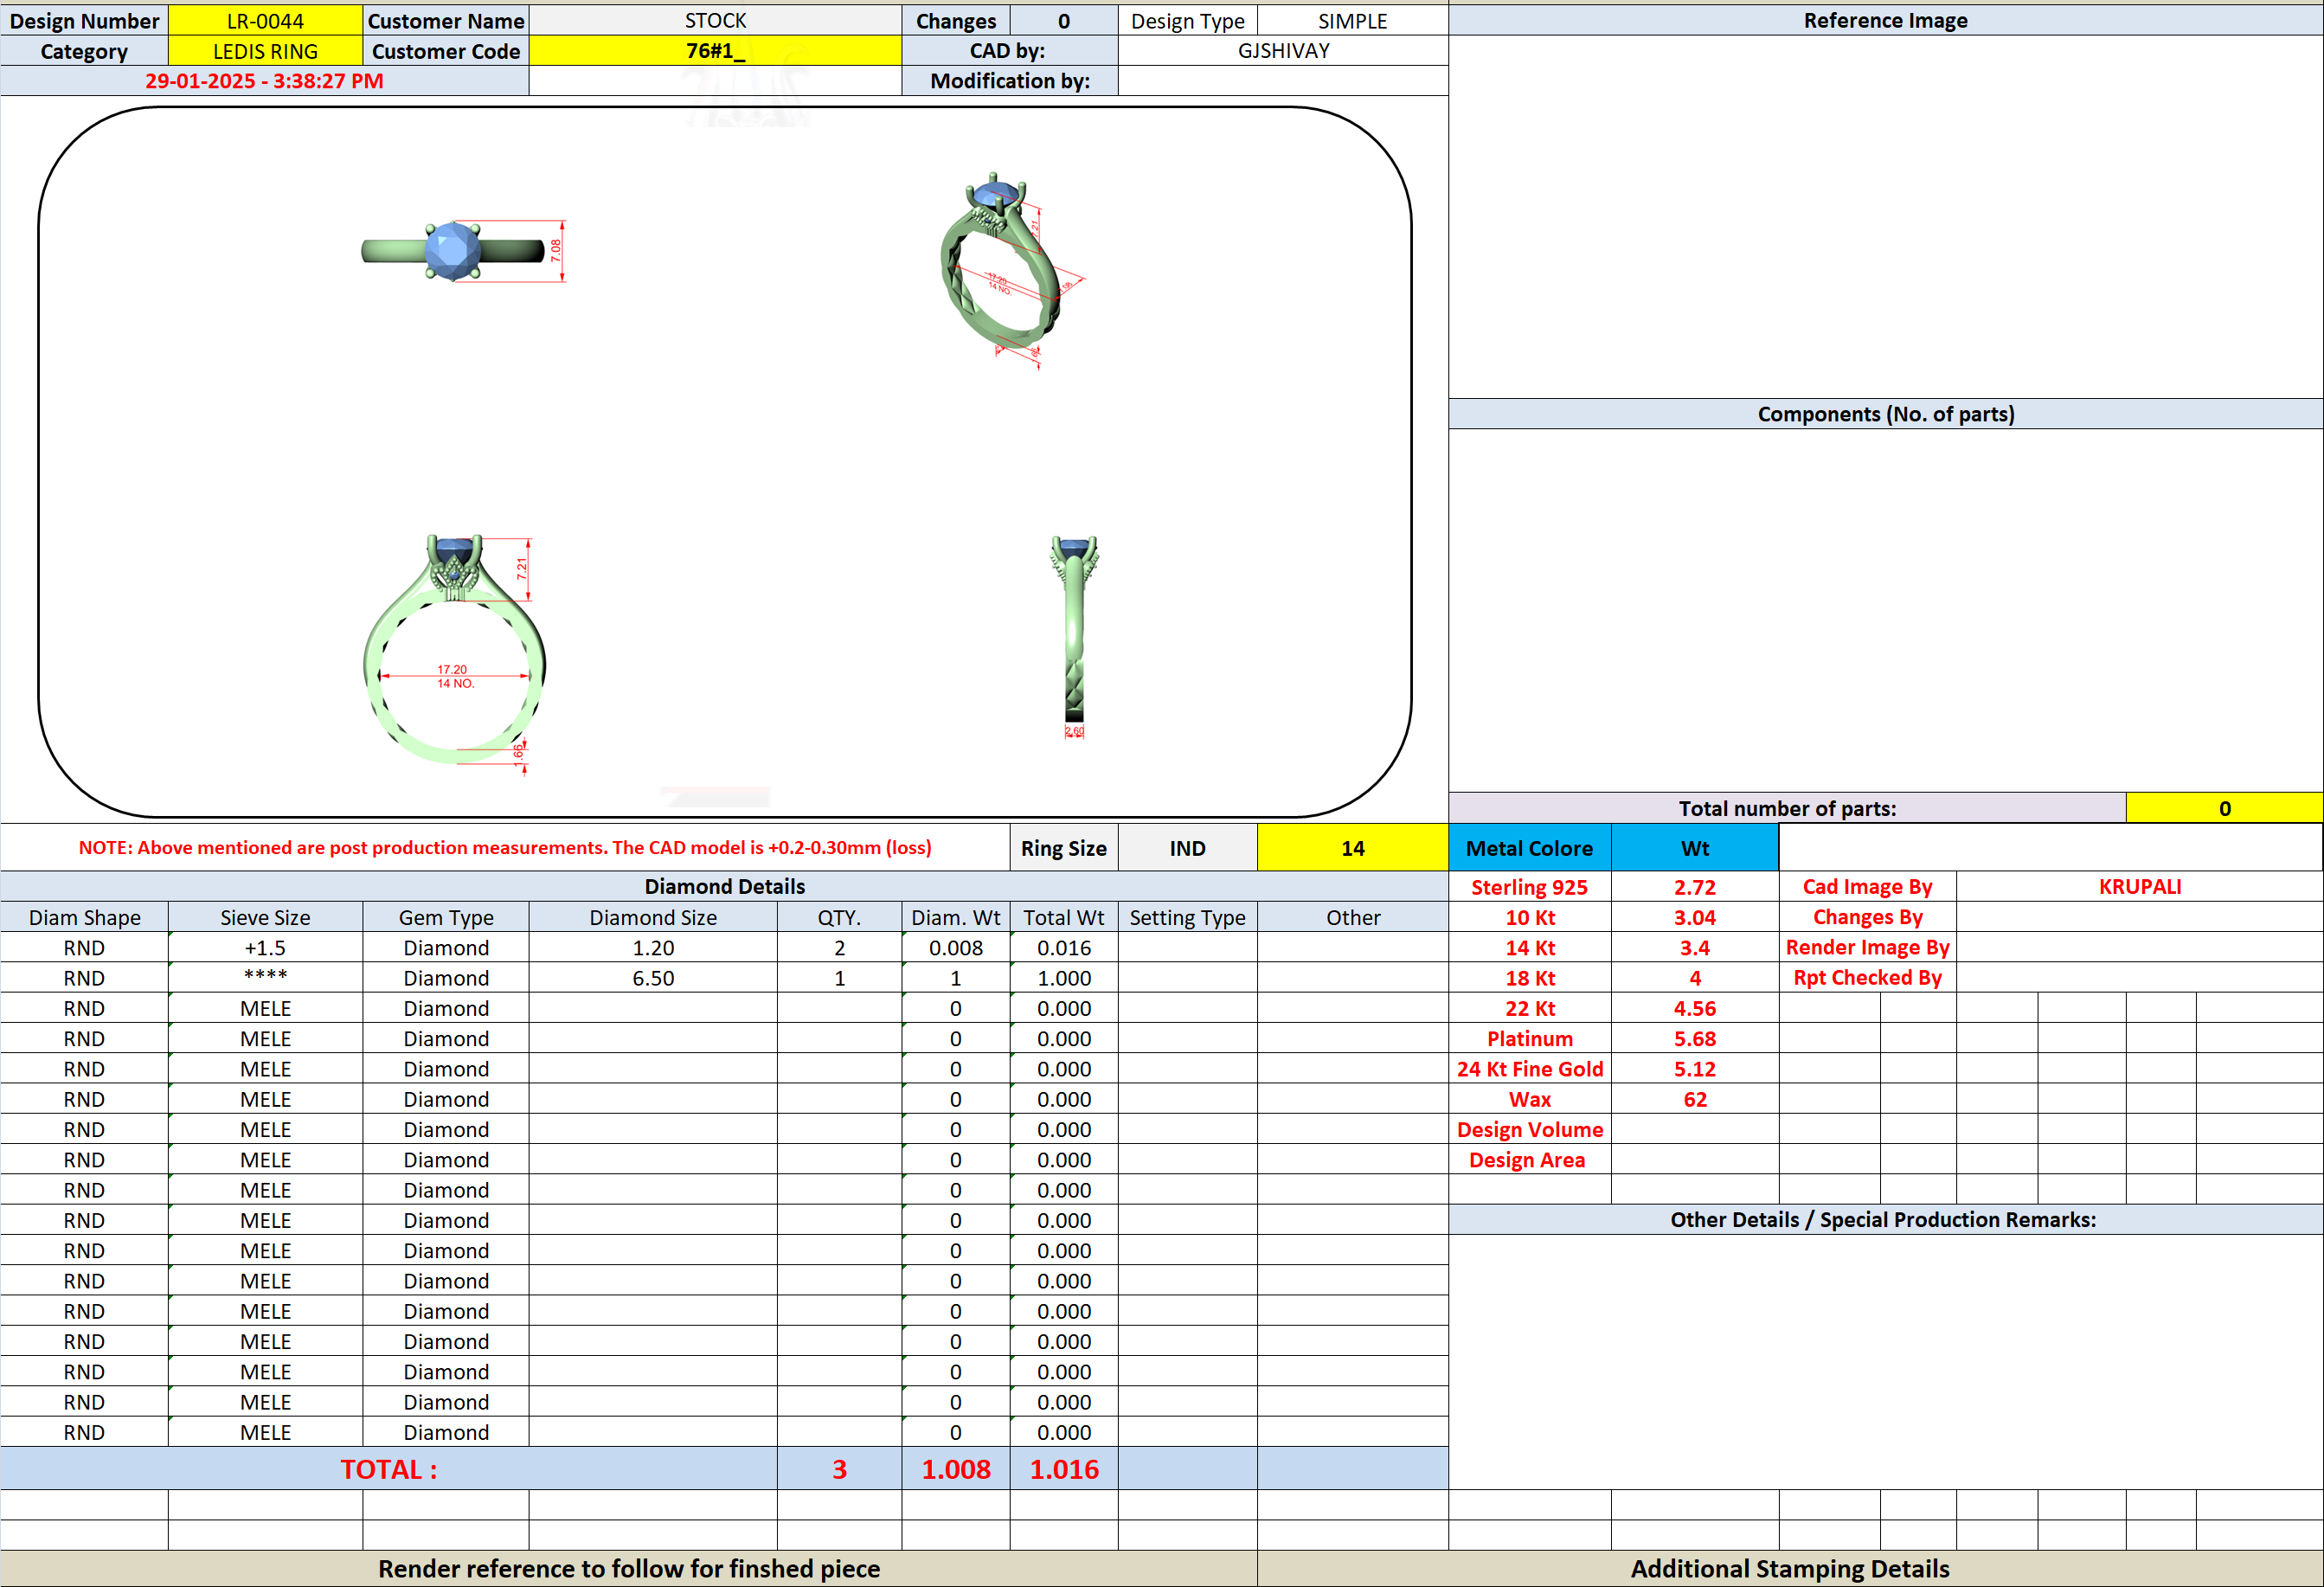2324x1587 pixels.
Task: Click the Design Type value SIMPLE
Action: point(1352,21)
